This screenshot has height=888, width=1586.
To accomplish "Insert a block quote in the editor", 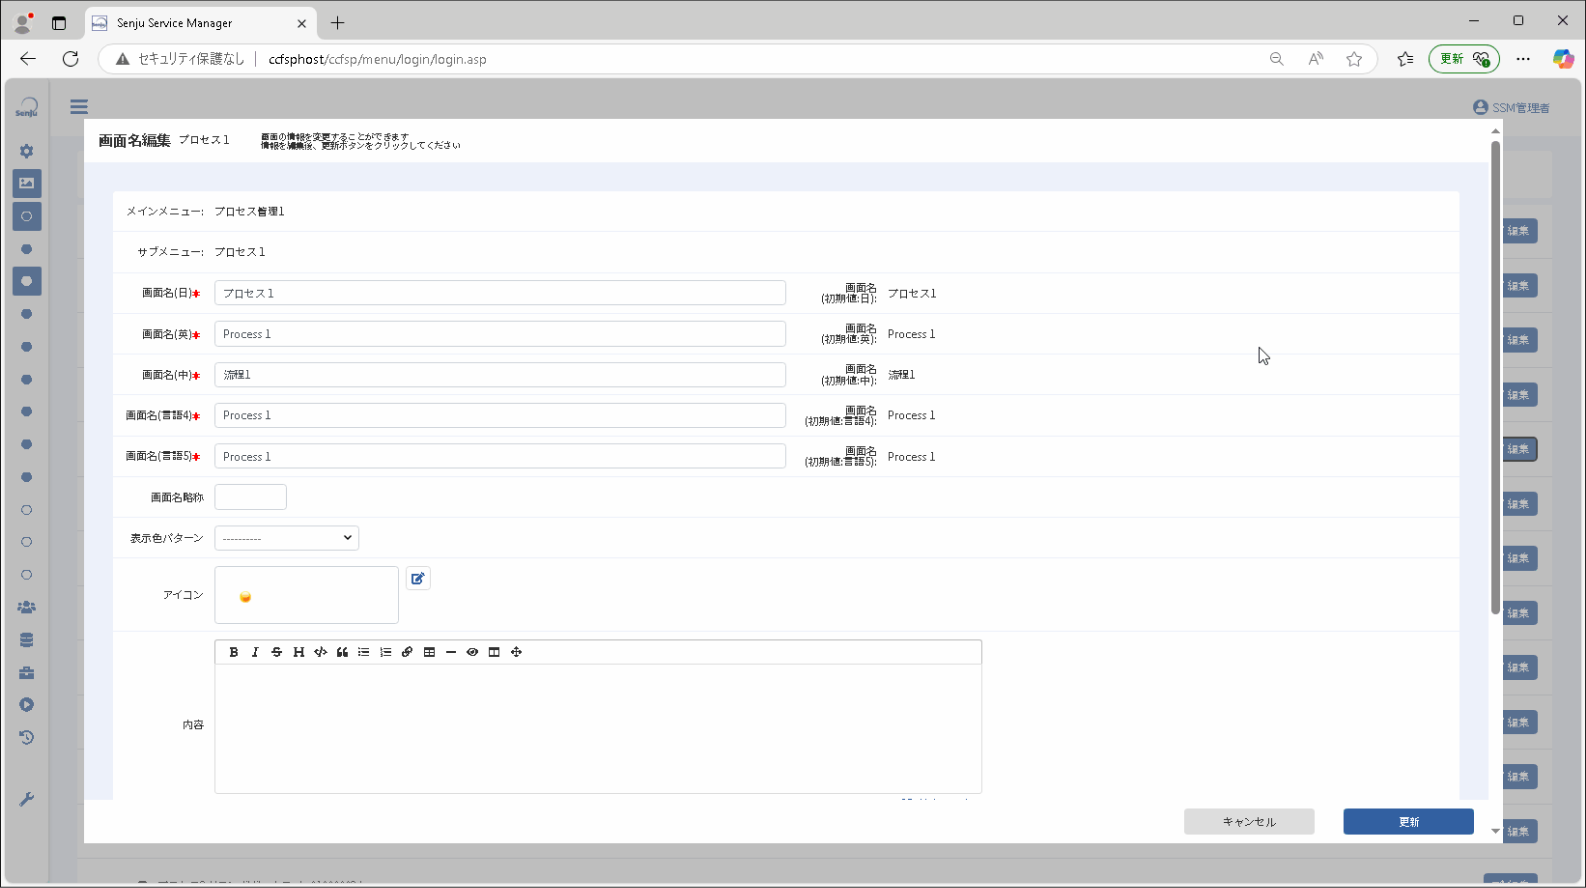I will click(342, 652).
